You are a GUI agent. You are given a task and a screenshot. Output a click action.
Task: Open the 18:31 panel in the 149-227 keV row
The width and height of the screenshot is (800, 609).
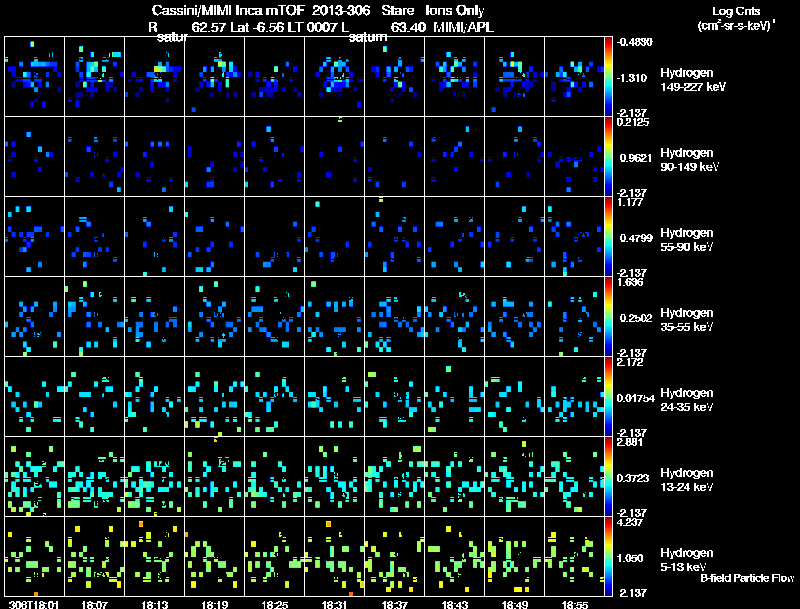click(334, 76)
